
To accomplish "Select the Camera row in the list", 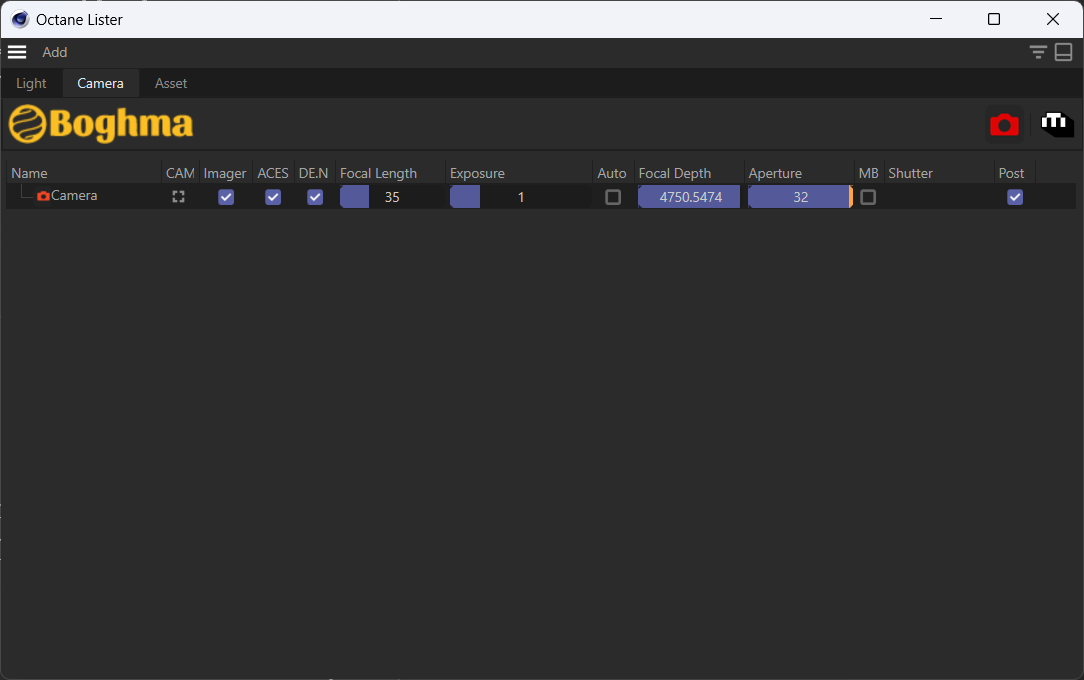I will click(541, 197).
